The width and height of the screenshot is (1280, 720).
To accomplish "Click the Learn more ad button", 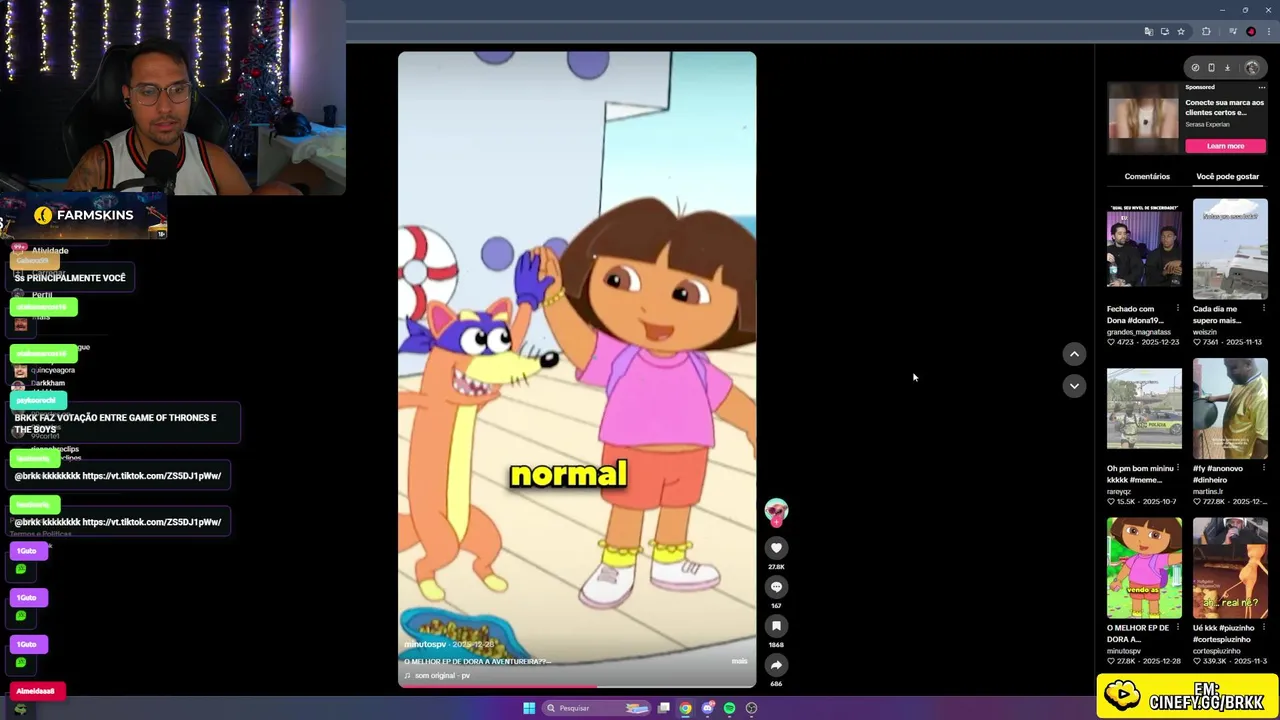I will coord(1225,146).
